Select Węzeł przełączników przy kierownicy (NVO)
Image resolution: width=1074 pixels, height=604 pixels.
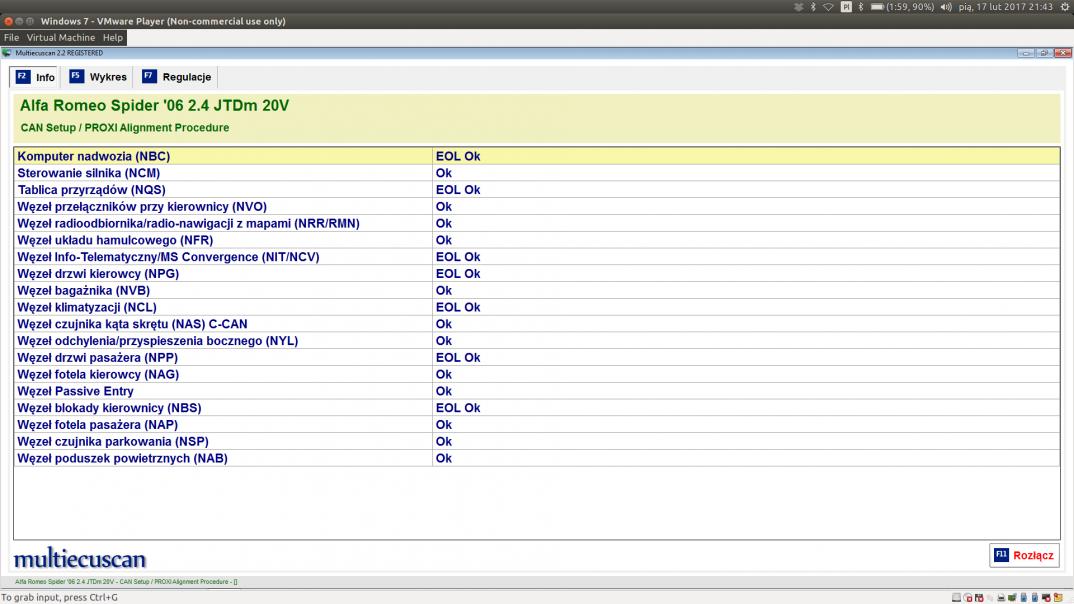(x=536, y=206)
